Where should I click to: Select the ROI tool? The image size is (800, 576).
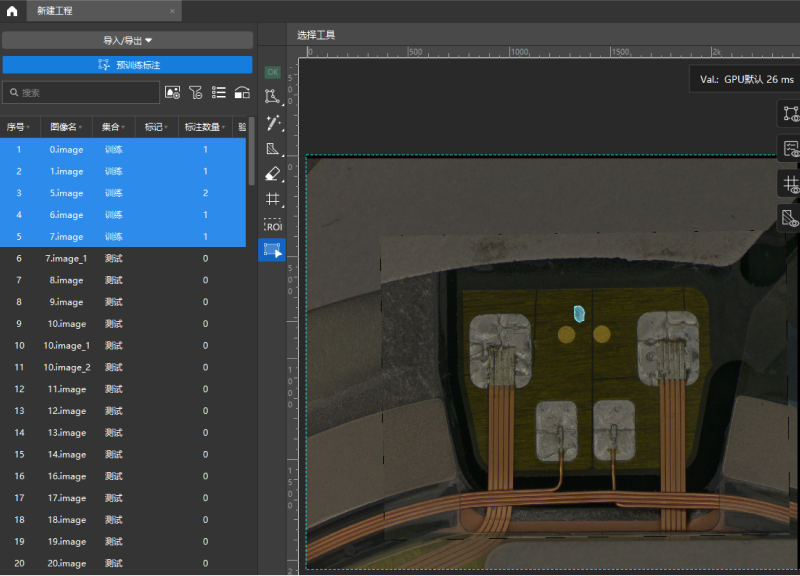[273, 225]
